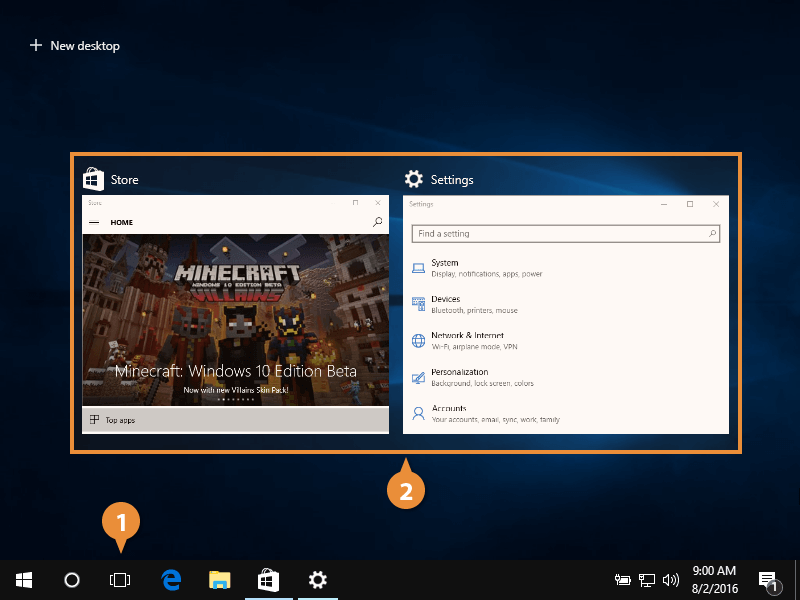Open Top apps in the Store window
Screen dimensions: 800x600
[x=235, y=420]
